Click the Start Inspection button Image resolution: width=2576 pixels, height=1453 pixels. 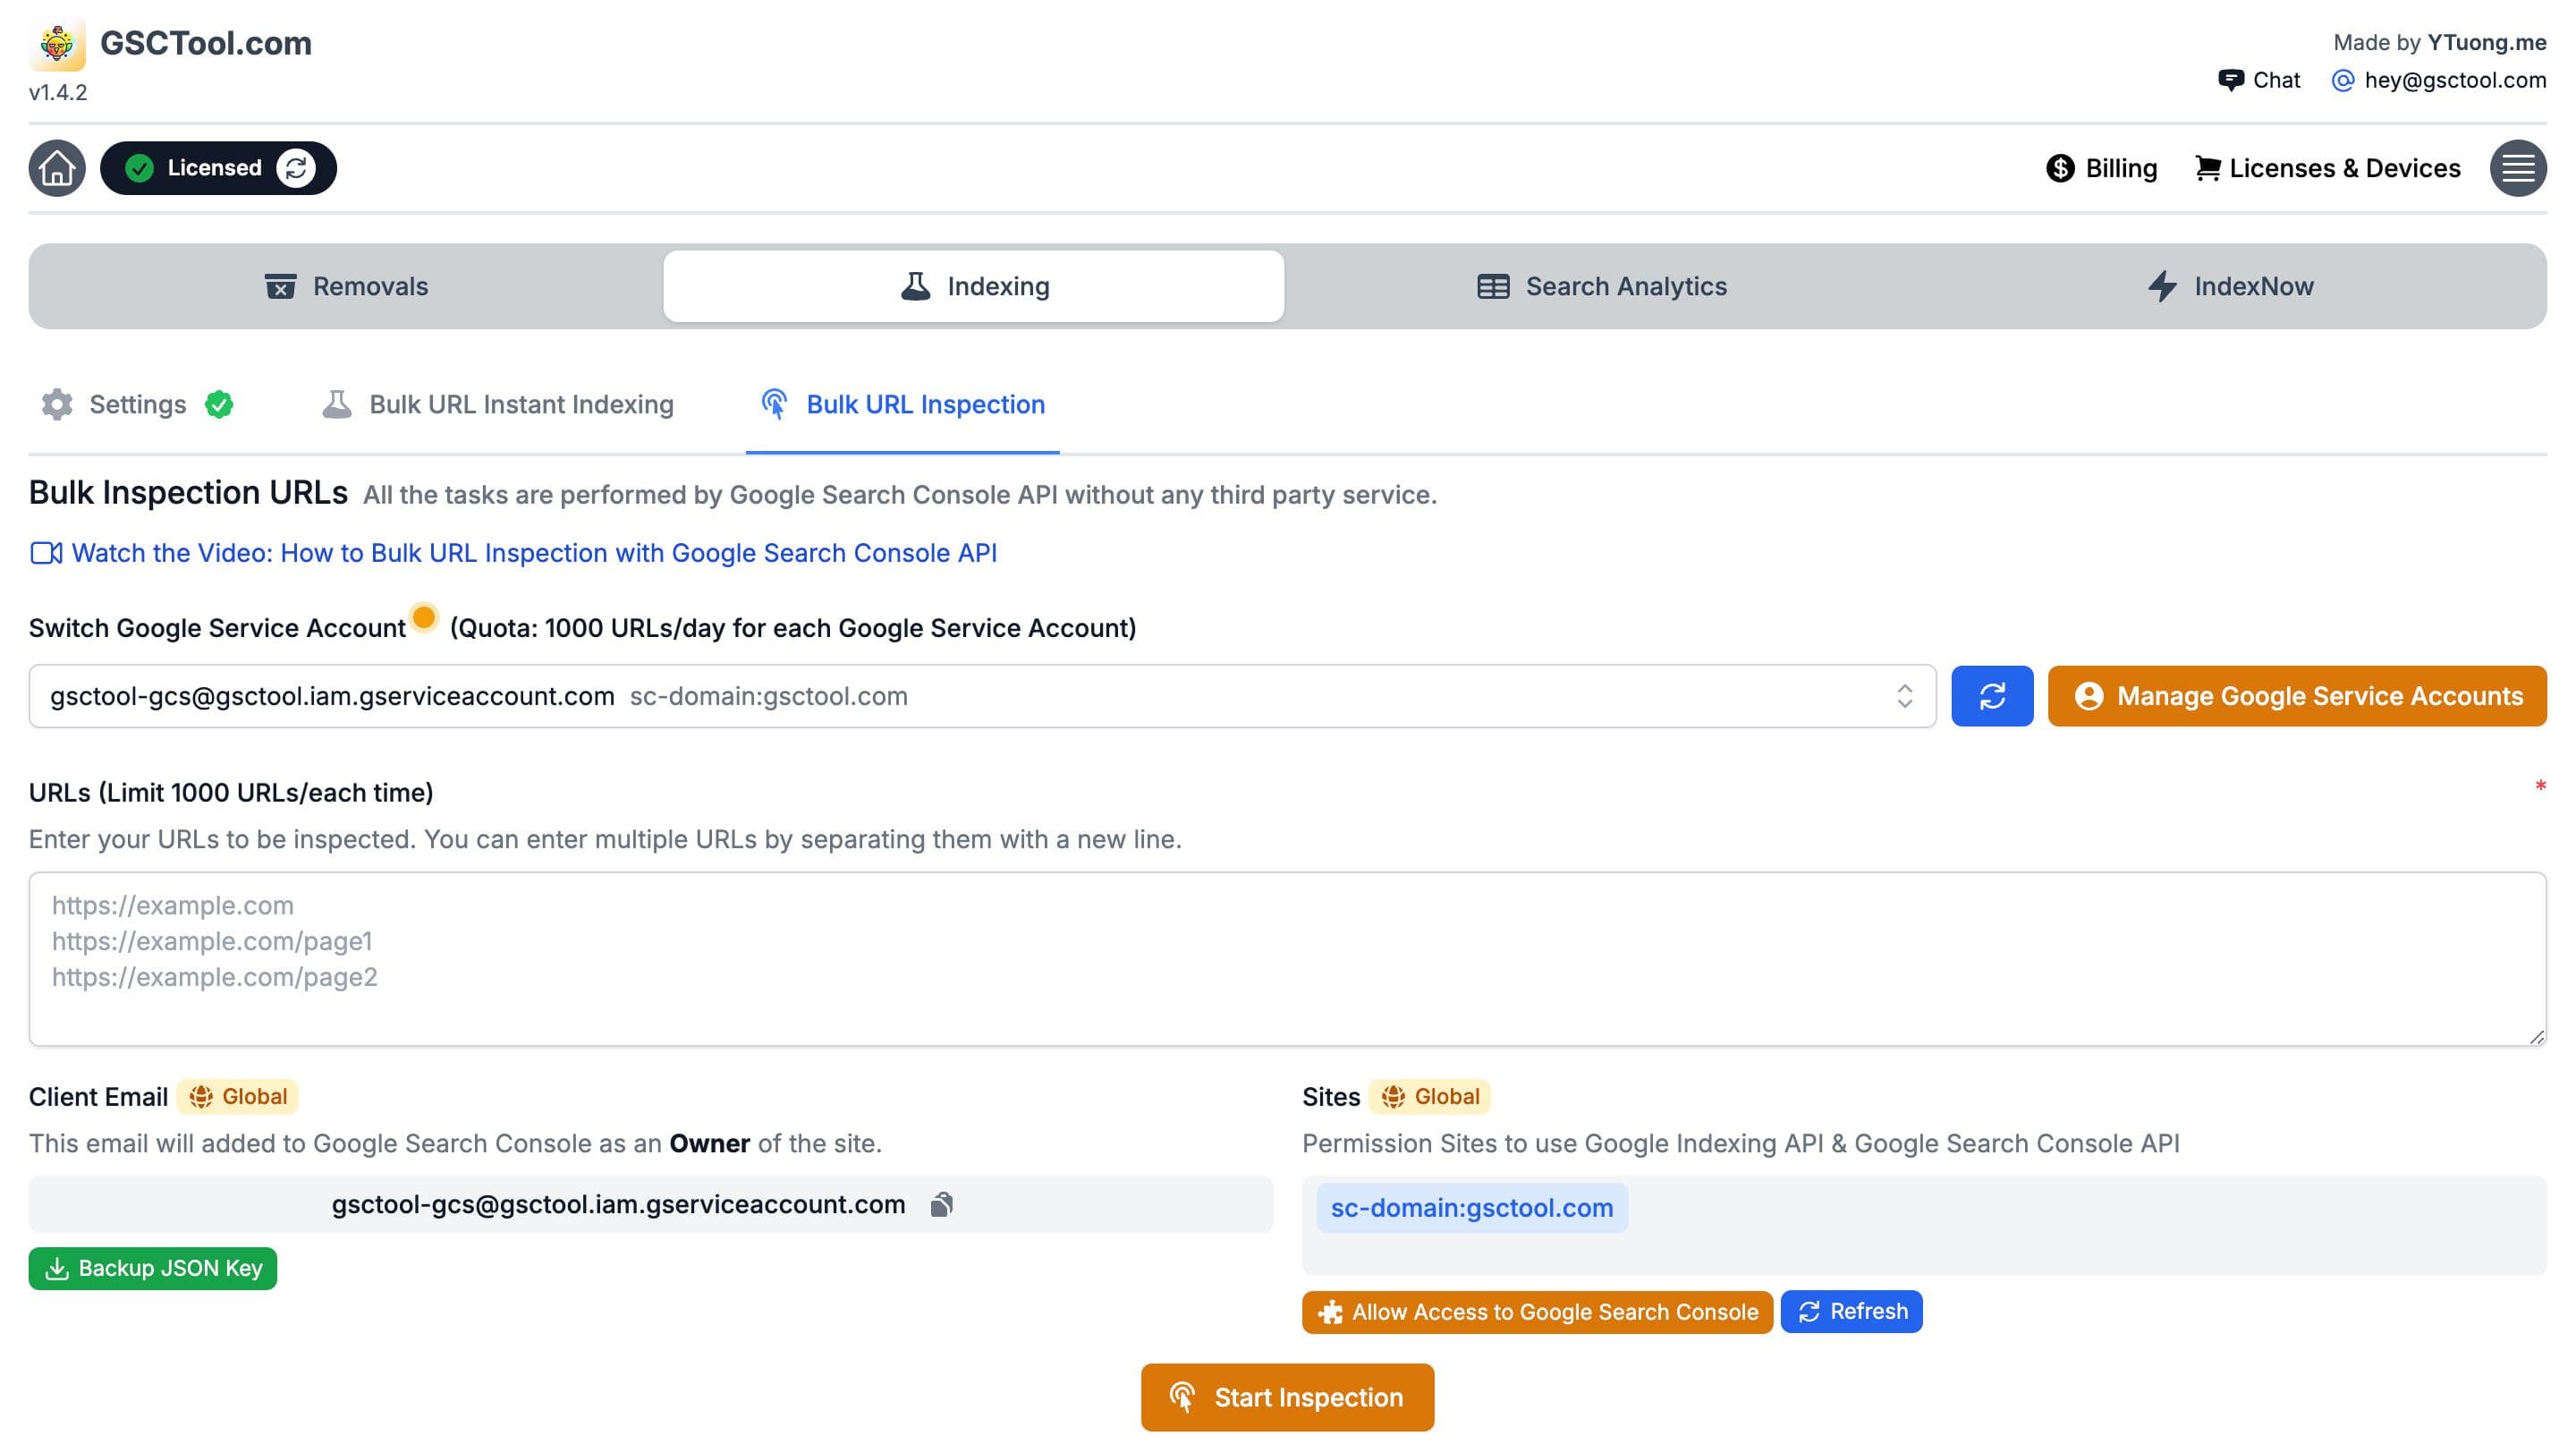click(1287, 1397)
